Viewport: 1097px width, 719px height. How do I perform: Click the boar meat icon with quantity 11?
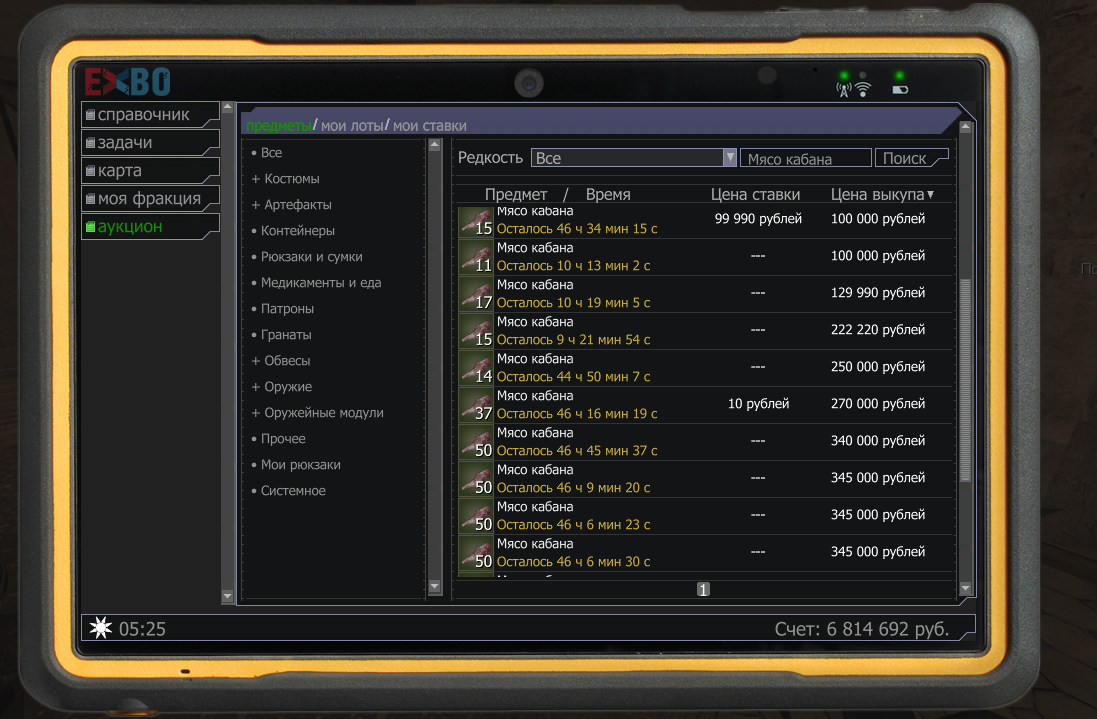point(476,257)
